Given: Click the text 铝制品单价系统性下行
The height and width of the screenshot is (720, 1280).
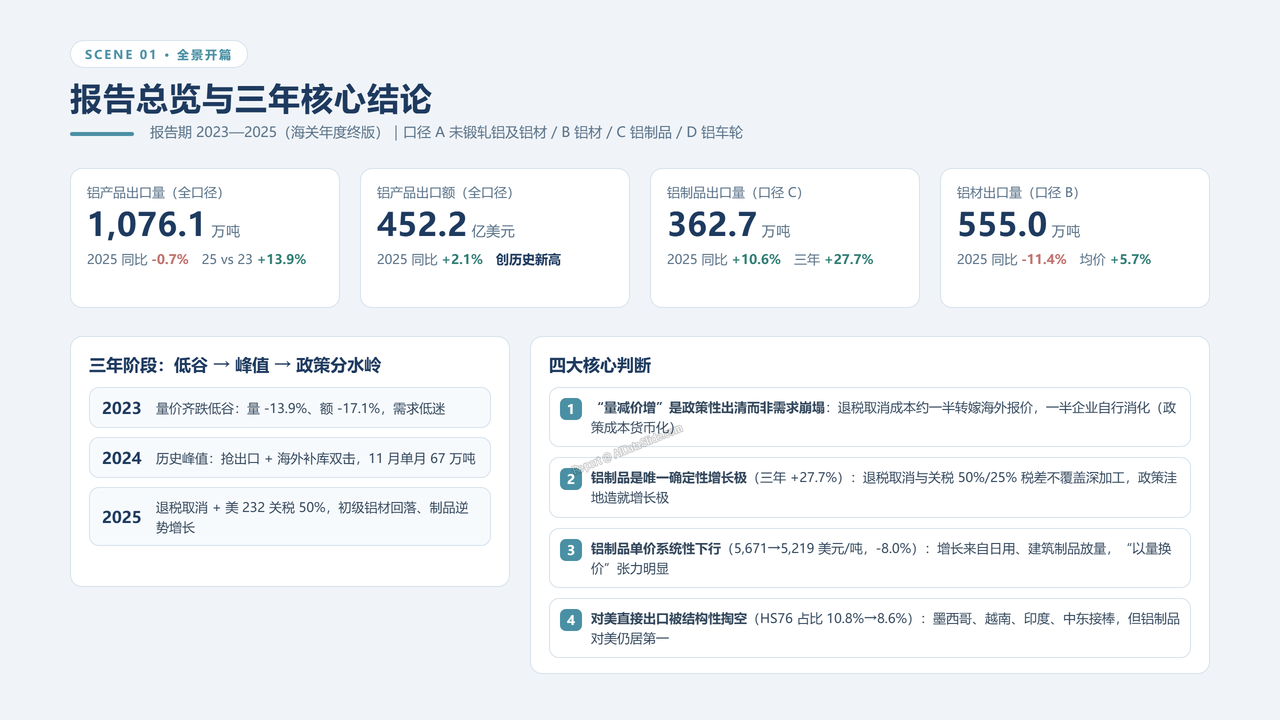Looking at the screenshot, I should point(656,549).
